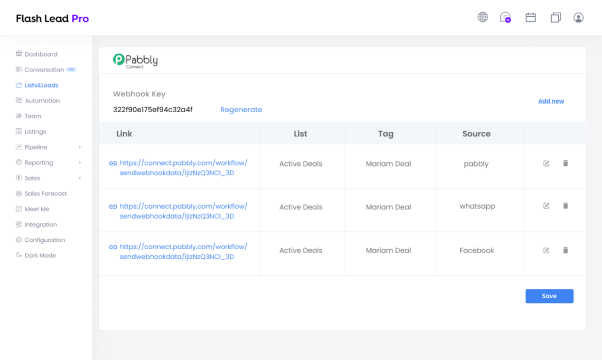The width and height of the screenshot is (602, 360).
Task: Click the Regenerate webhook key link
Action: click(241, 109)
